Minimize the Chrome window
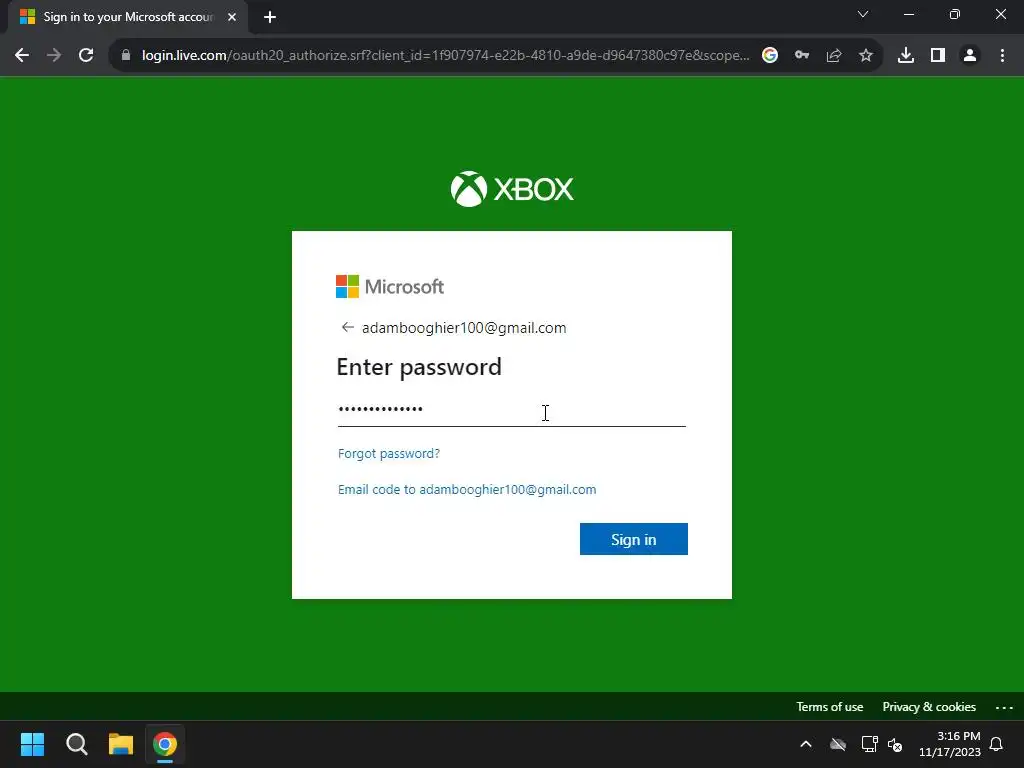The width and height of the screenshot is (1024, 768). click(x=909, y=14)
